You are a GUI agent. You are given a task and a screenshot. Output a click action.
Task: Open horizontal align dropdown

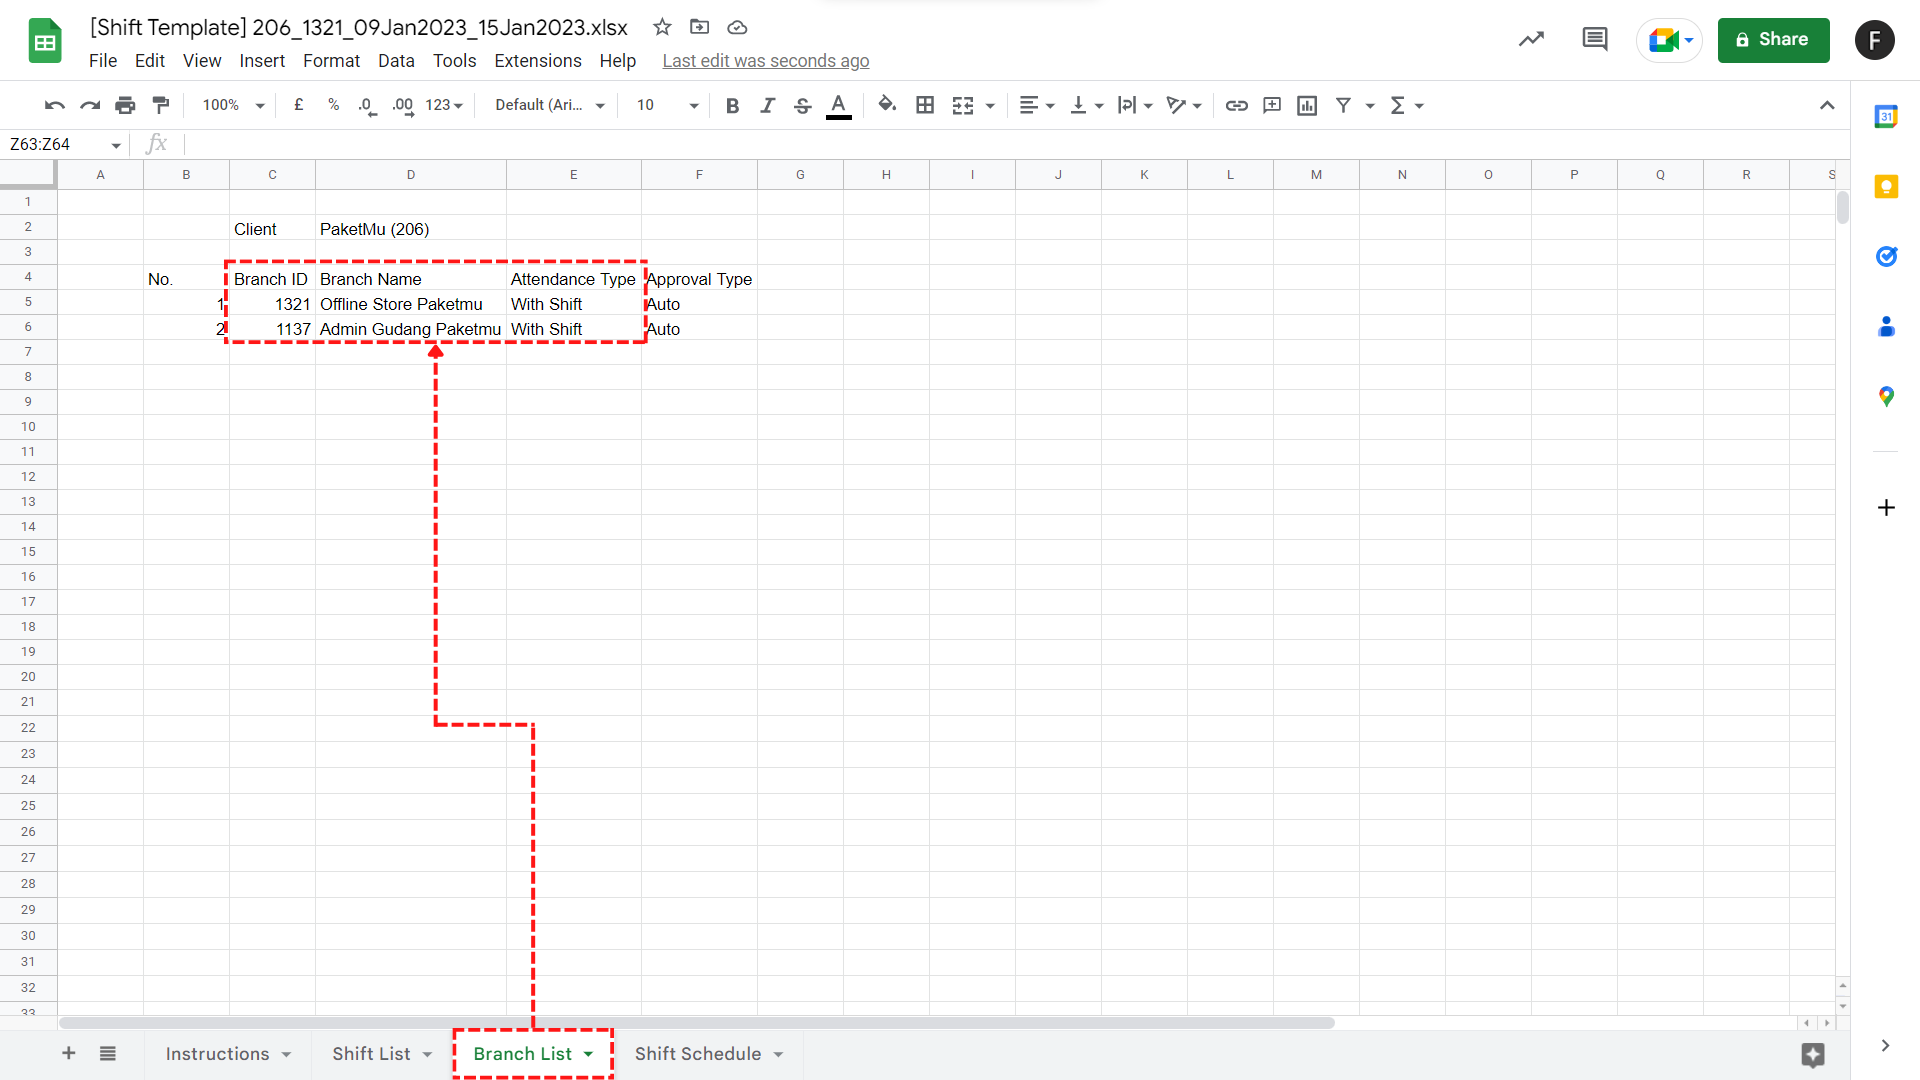coord(1037,105)
